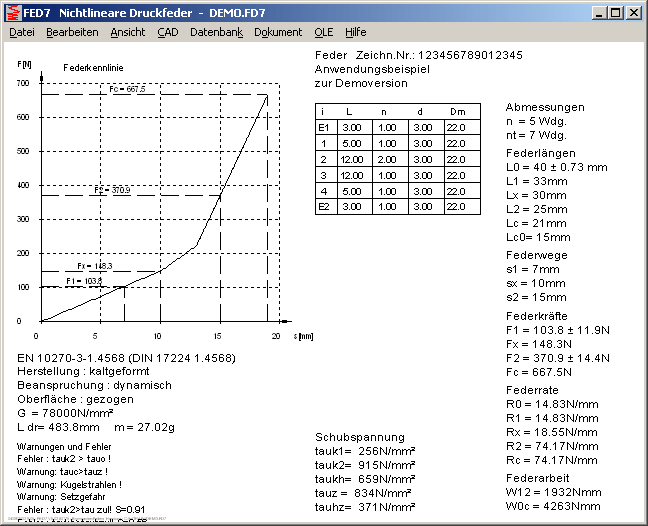Close the FED7 window

pyautogui.click(x=633, y=13)
